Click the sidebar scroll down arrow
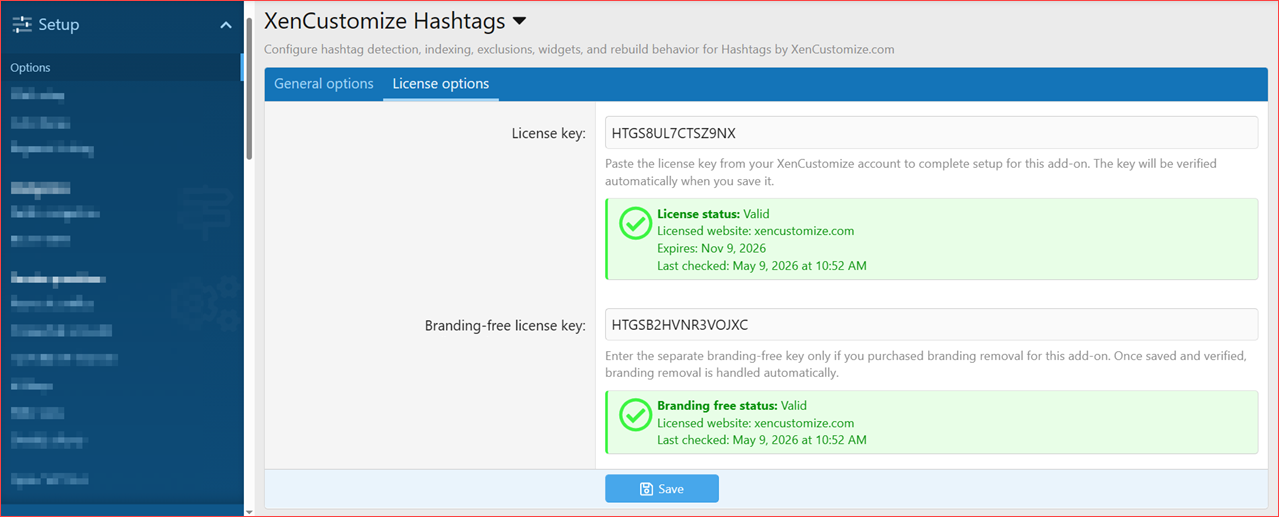1279x517 pixels. (x=250, y=511)
